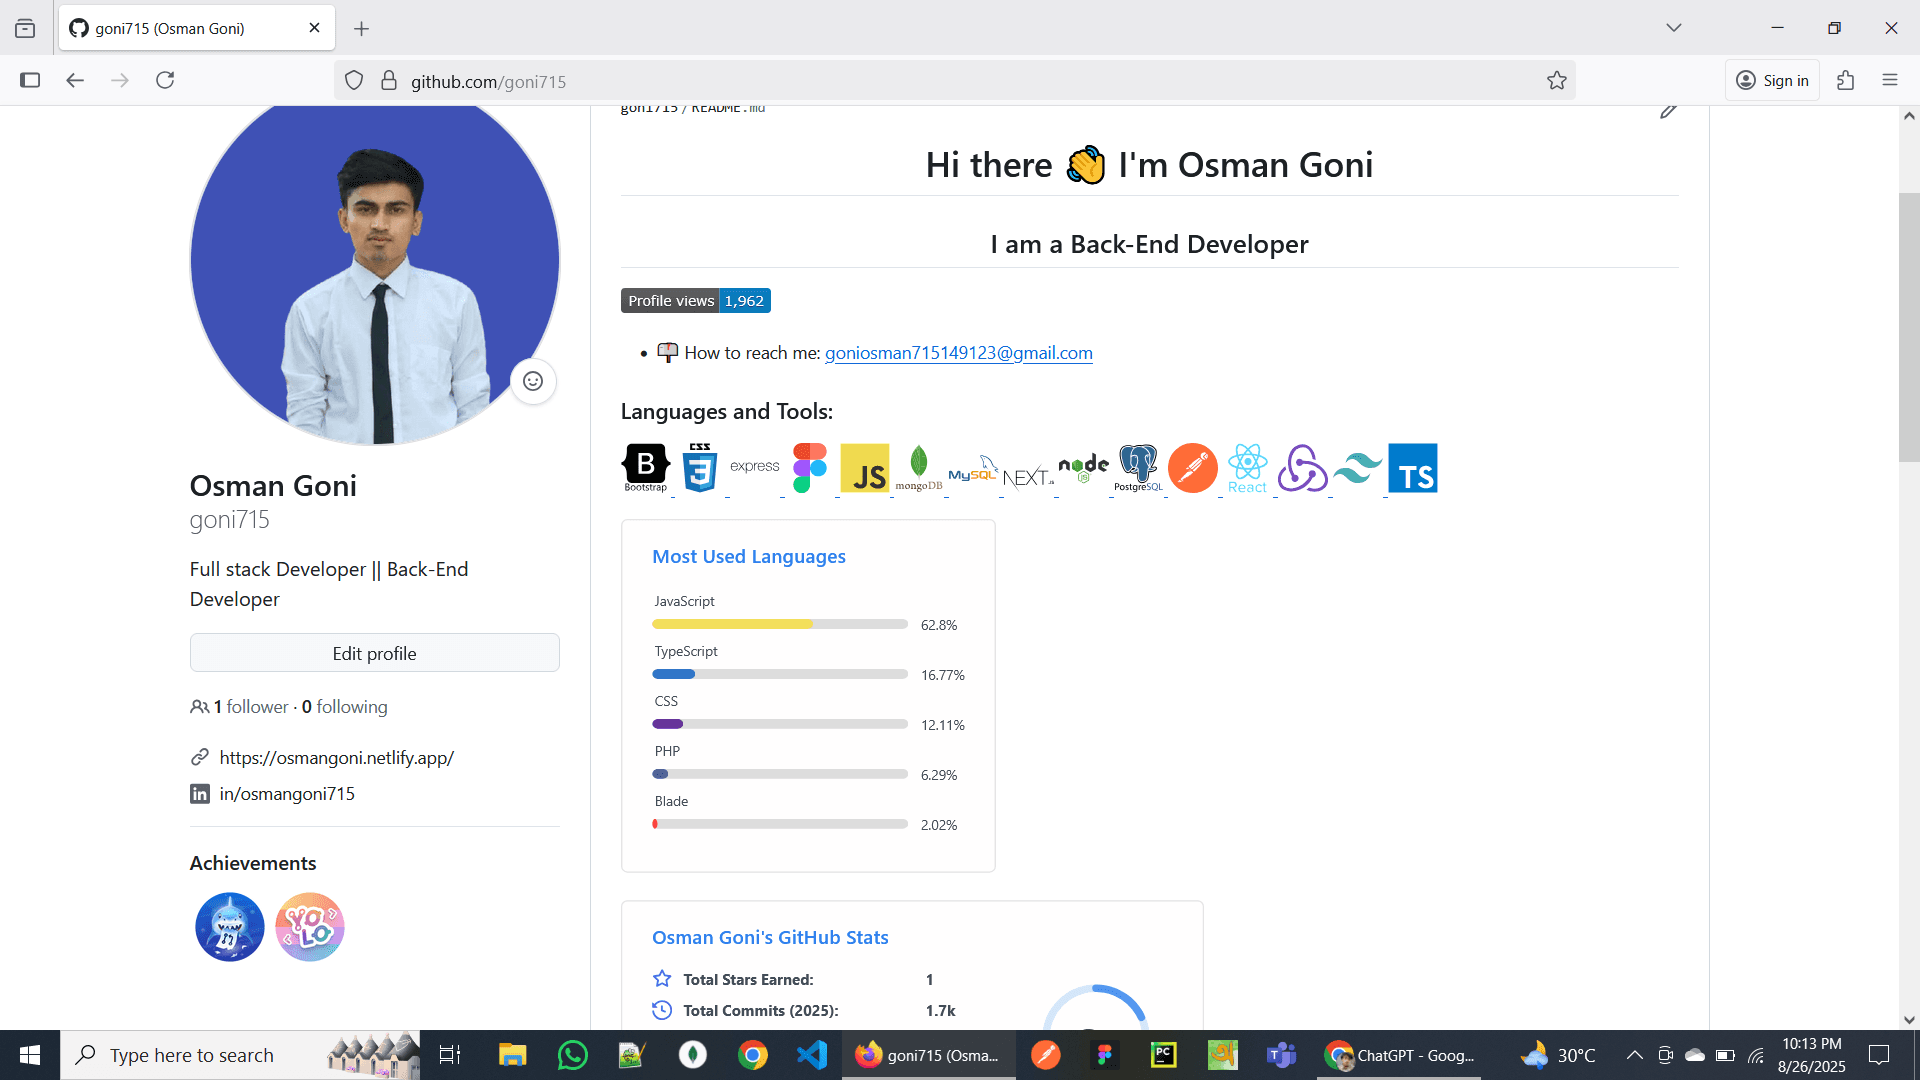Click the CSS3 badge icon
Viewport: 1920px width, 1080px height.
[x=700, y=468]
